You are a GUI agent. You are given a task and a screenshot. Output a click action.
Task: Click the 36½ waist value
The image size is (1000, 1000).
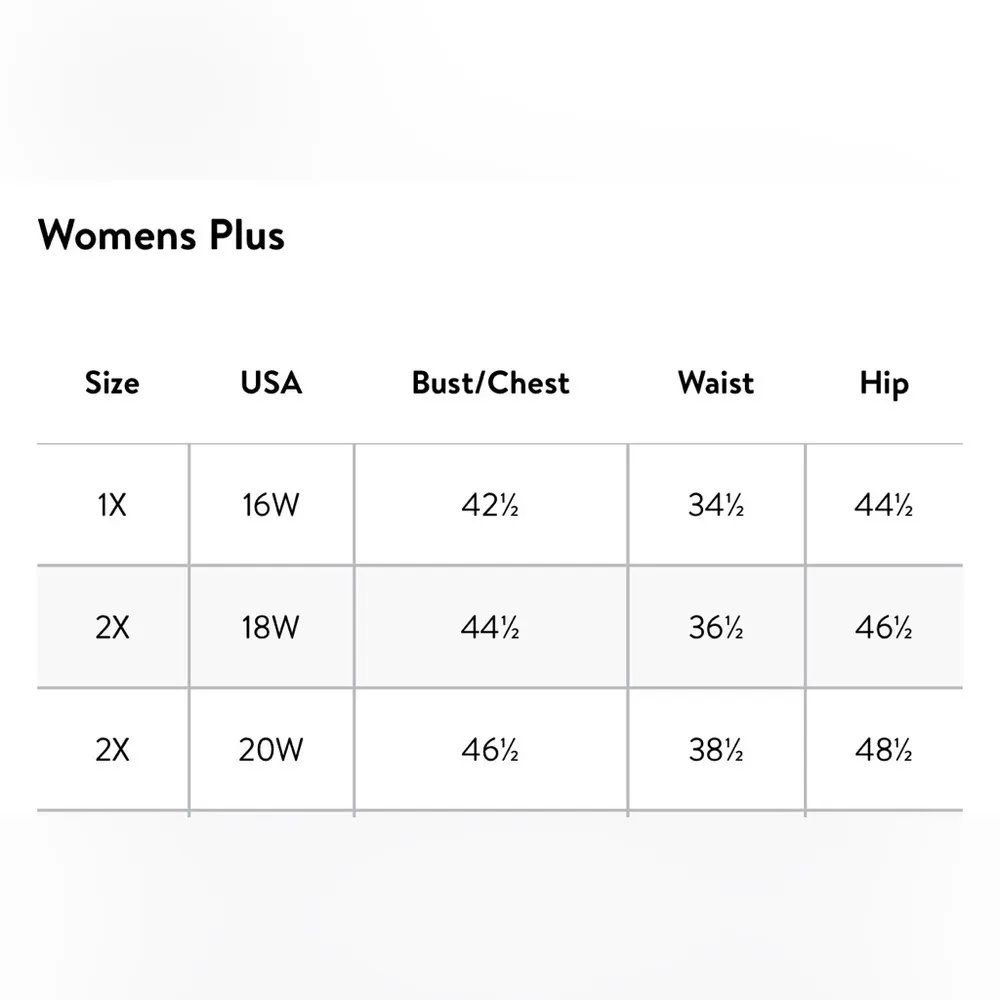716,628
